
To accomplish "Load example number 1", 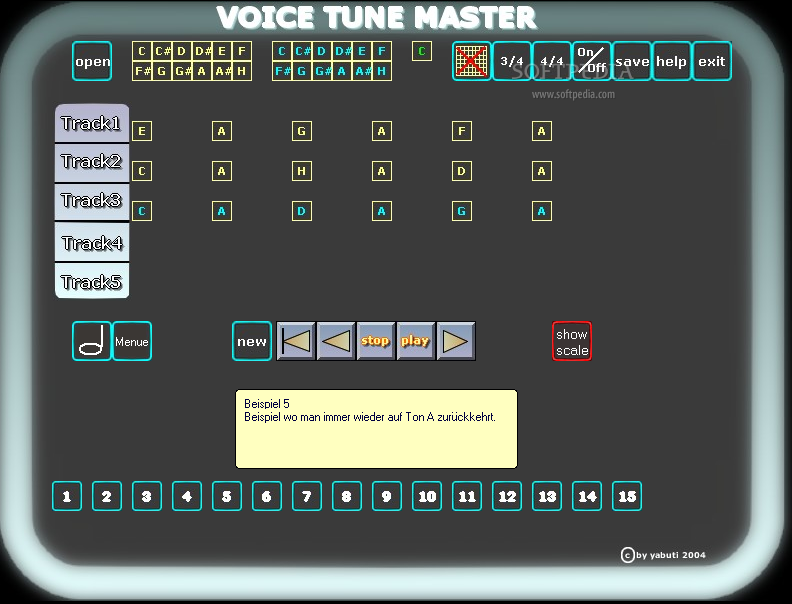I will pyautogui.click(x=67, y=496).
